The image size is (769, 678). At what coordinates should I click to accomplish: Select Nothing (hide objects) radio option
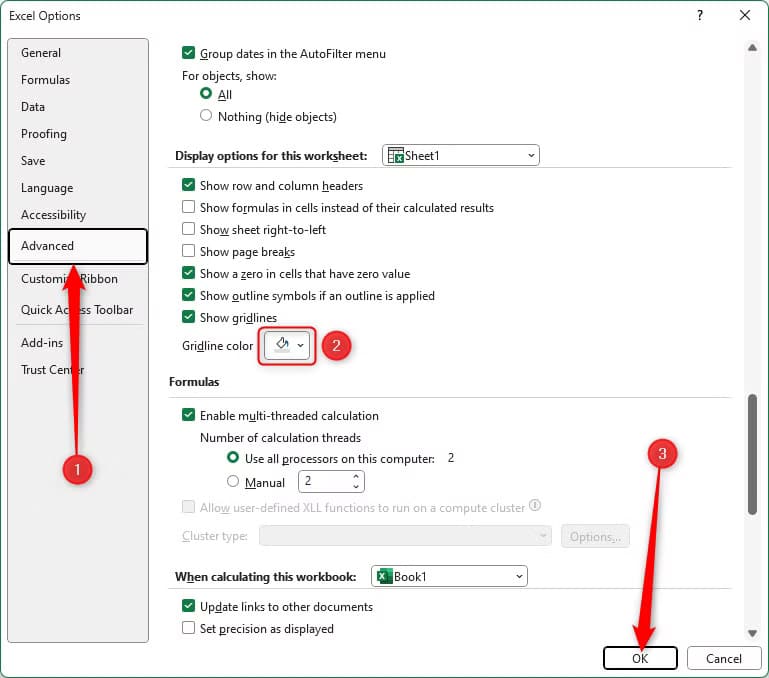pos(206,115)
